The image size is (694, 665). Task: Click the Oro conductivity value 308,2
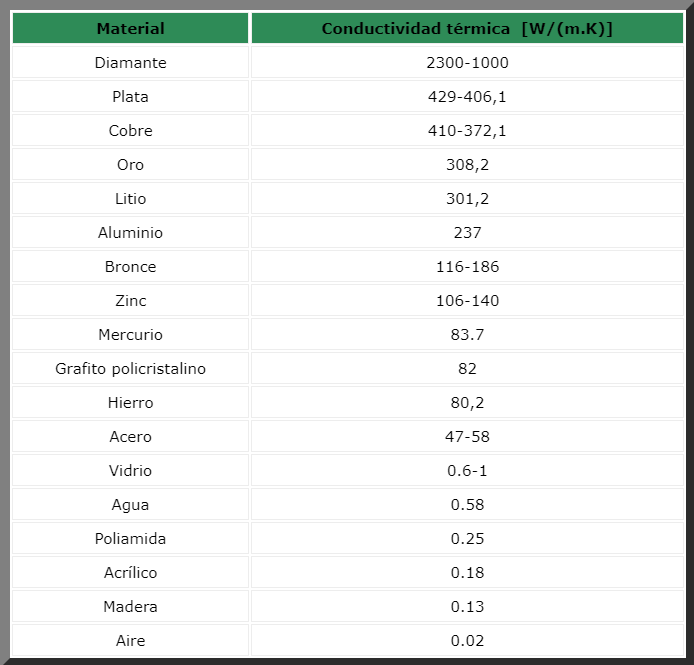[467, 165]
